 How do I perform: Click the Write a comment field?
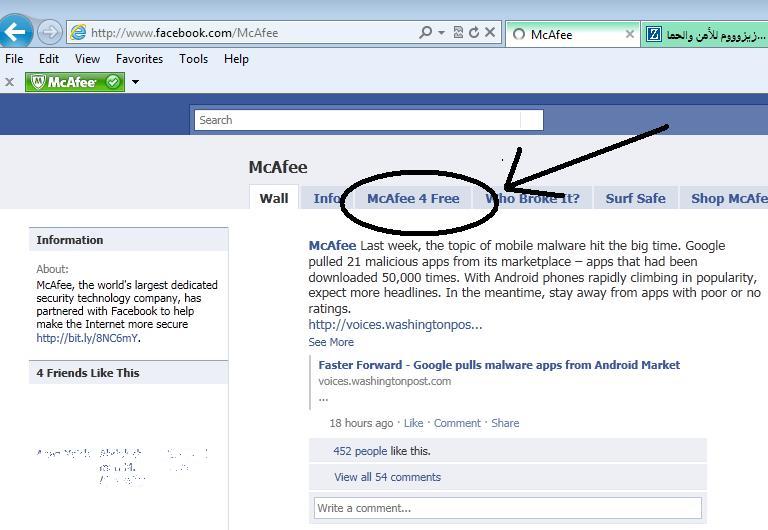tap(507, 508)
